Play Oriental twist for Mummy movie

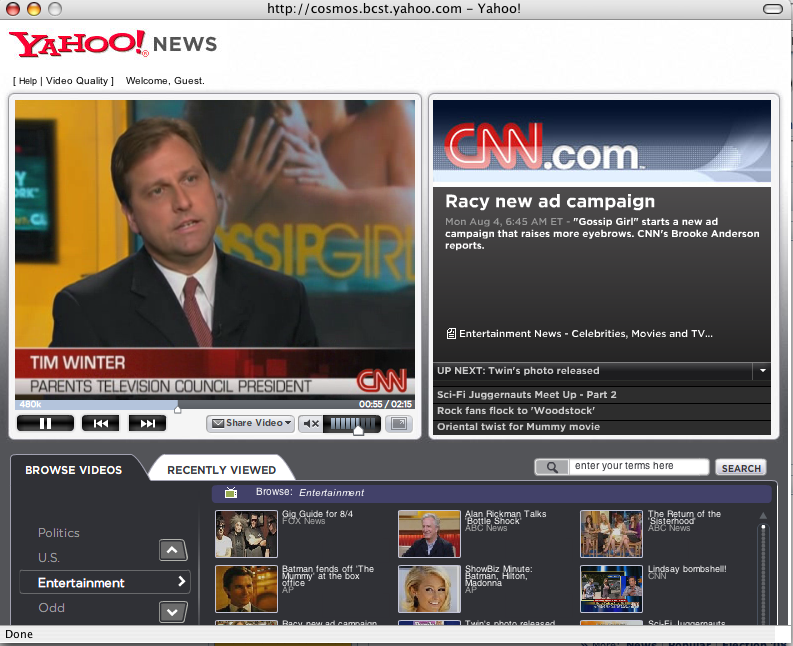pyautogui.click(x=602, y=427)
